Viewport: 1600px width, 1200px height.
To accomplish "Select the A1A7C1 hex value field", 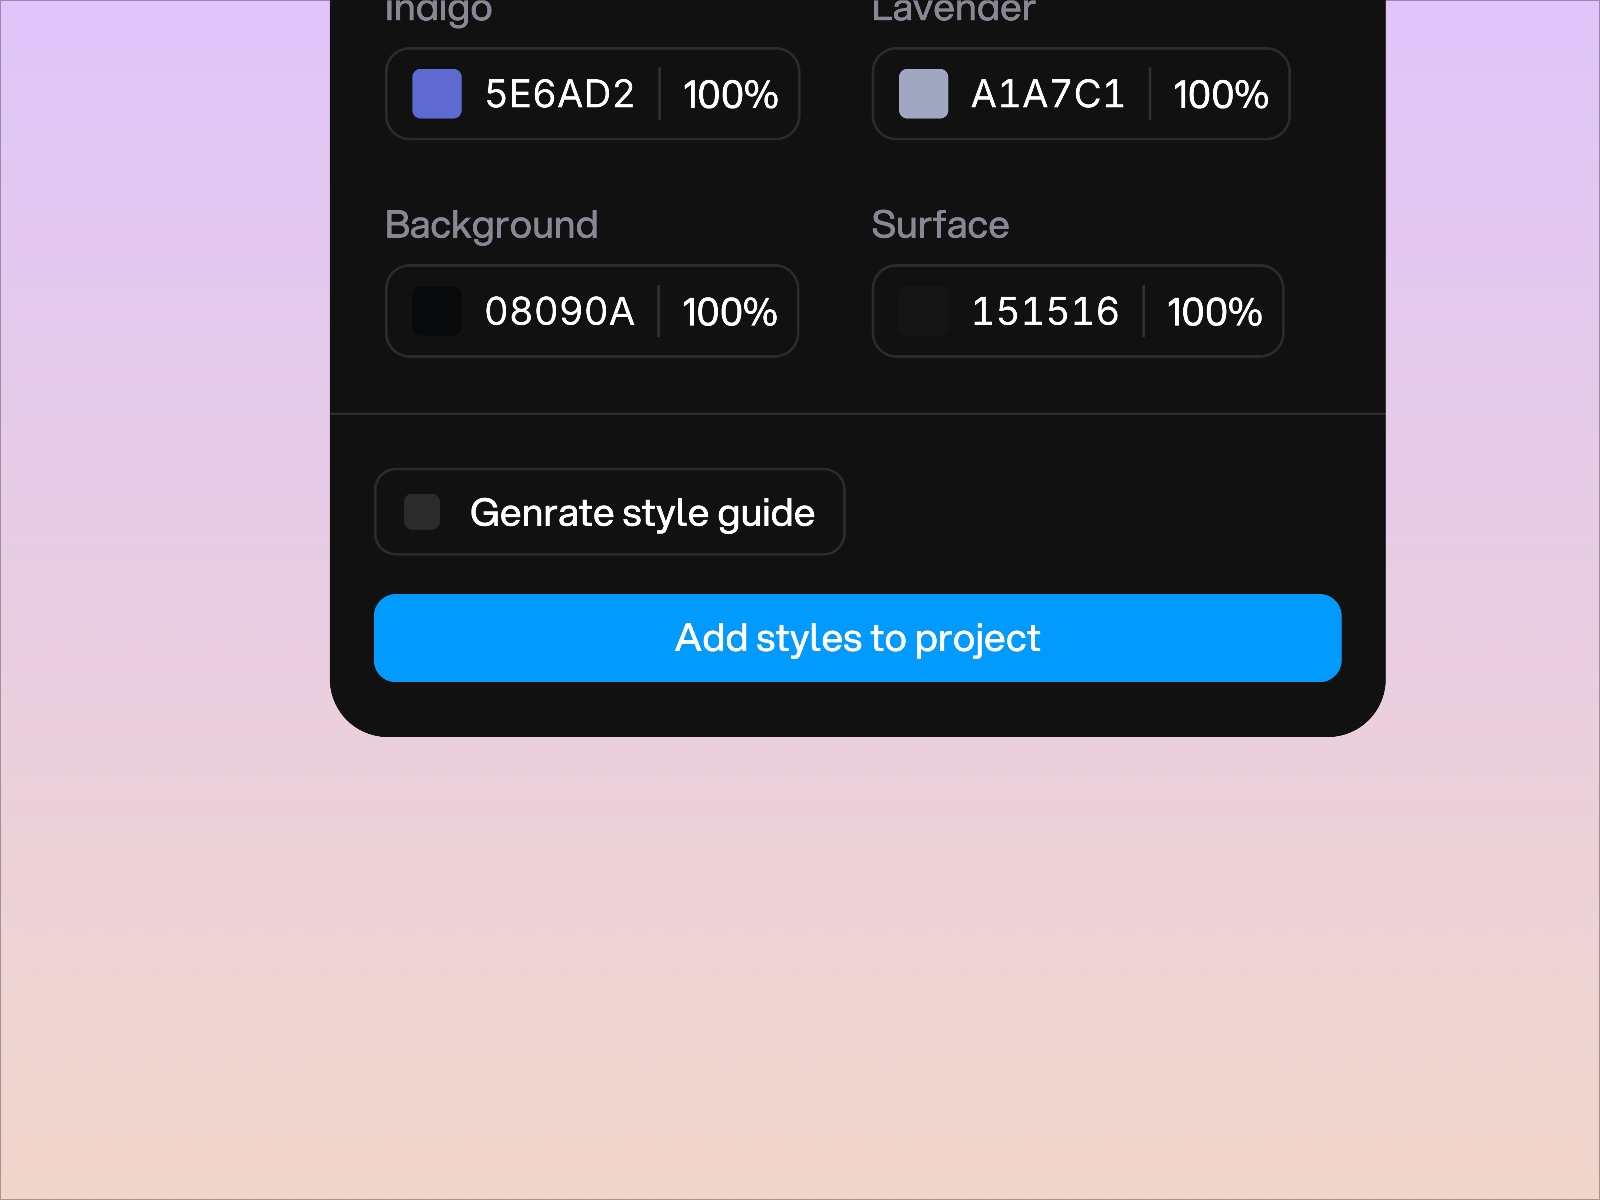I will click(1047, 94).
